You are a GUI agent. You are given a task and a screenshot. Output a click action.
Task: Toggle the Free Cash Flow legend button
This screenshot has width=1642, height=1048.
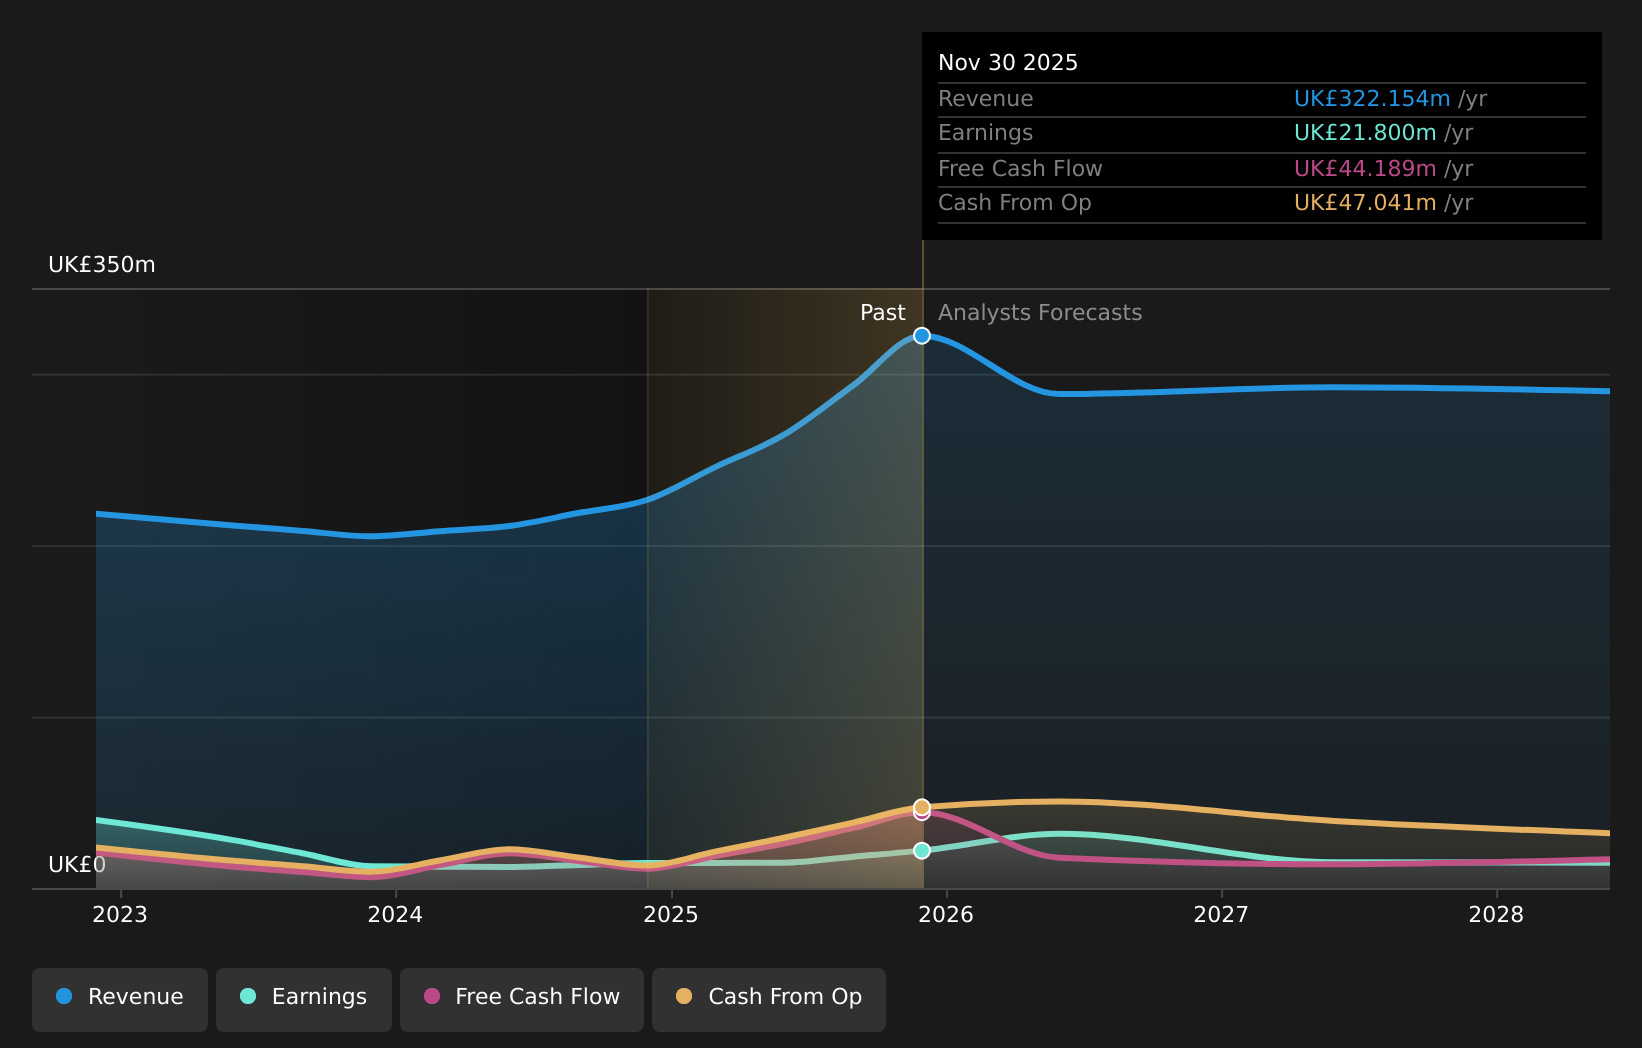click(522, 999)
